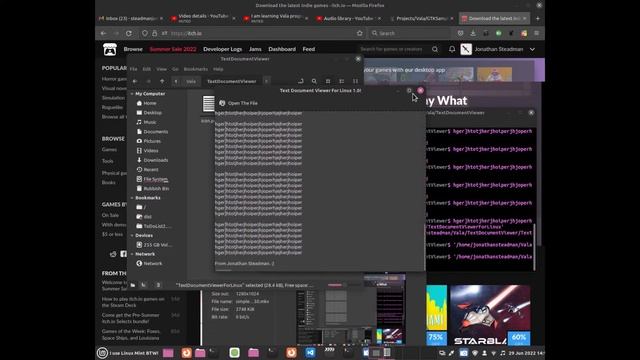Bookmark this page with the star icon
This screenshot has width=640, height=360.
coord(360,33)
